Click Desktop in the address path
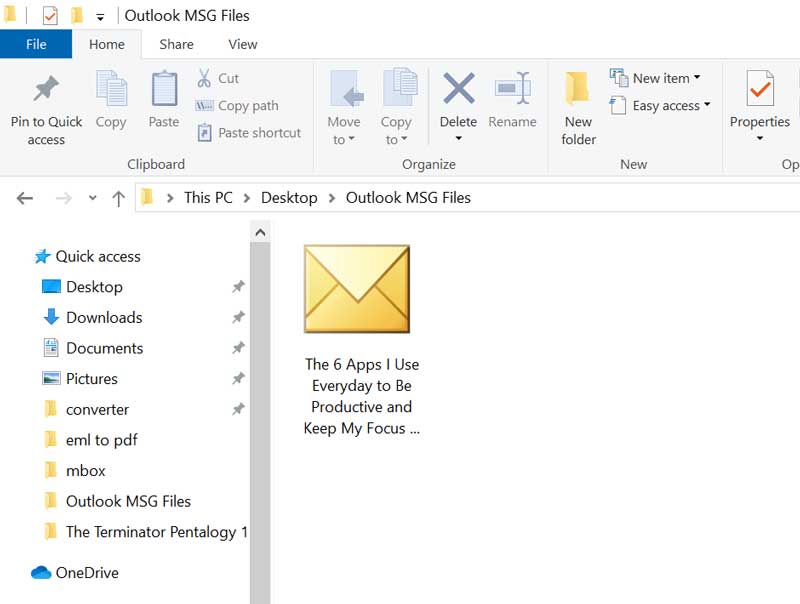Image resolution: width=800 pixels, height=604 pixels. pyautogui.click(x=289, y=197)
